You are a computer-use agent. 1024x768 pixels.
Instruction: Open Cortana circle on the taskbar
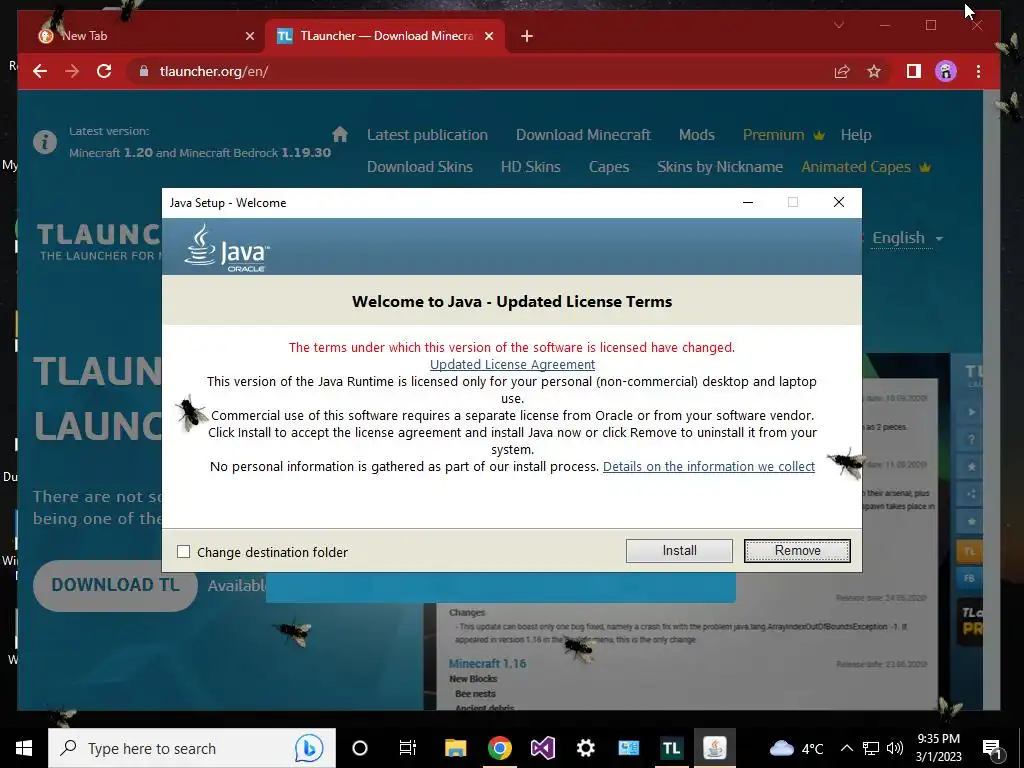coord(360,748)
